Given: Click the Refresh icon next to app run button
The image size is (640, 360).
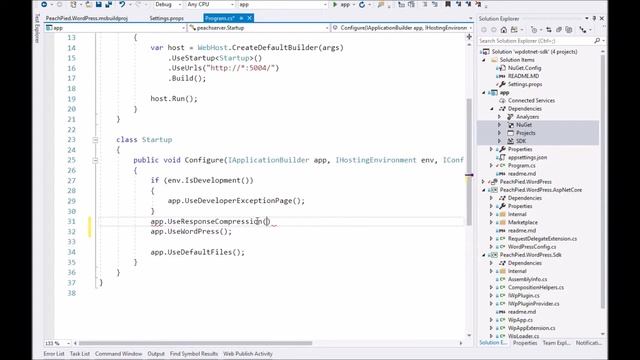Looking at the screenshot, I should (362, 4).
